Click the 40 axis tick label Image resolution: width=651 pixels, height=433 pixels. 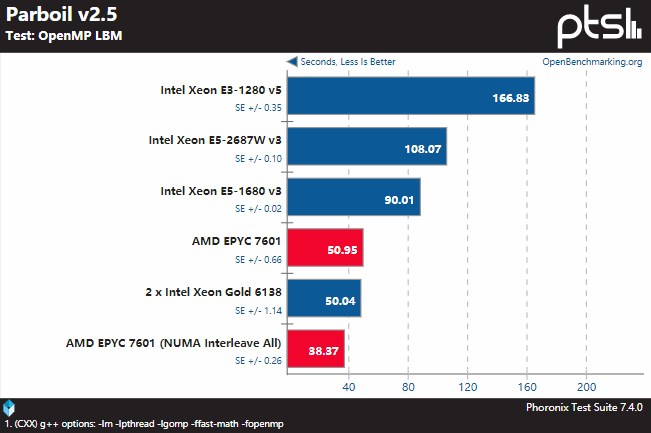point(349,387)
